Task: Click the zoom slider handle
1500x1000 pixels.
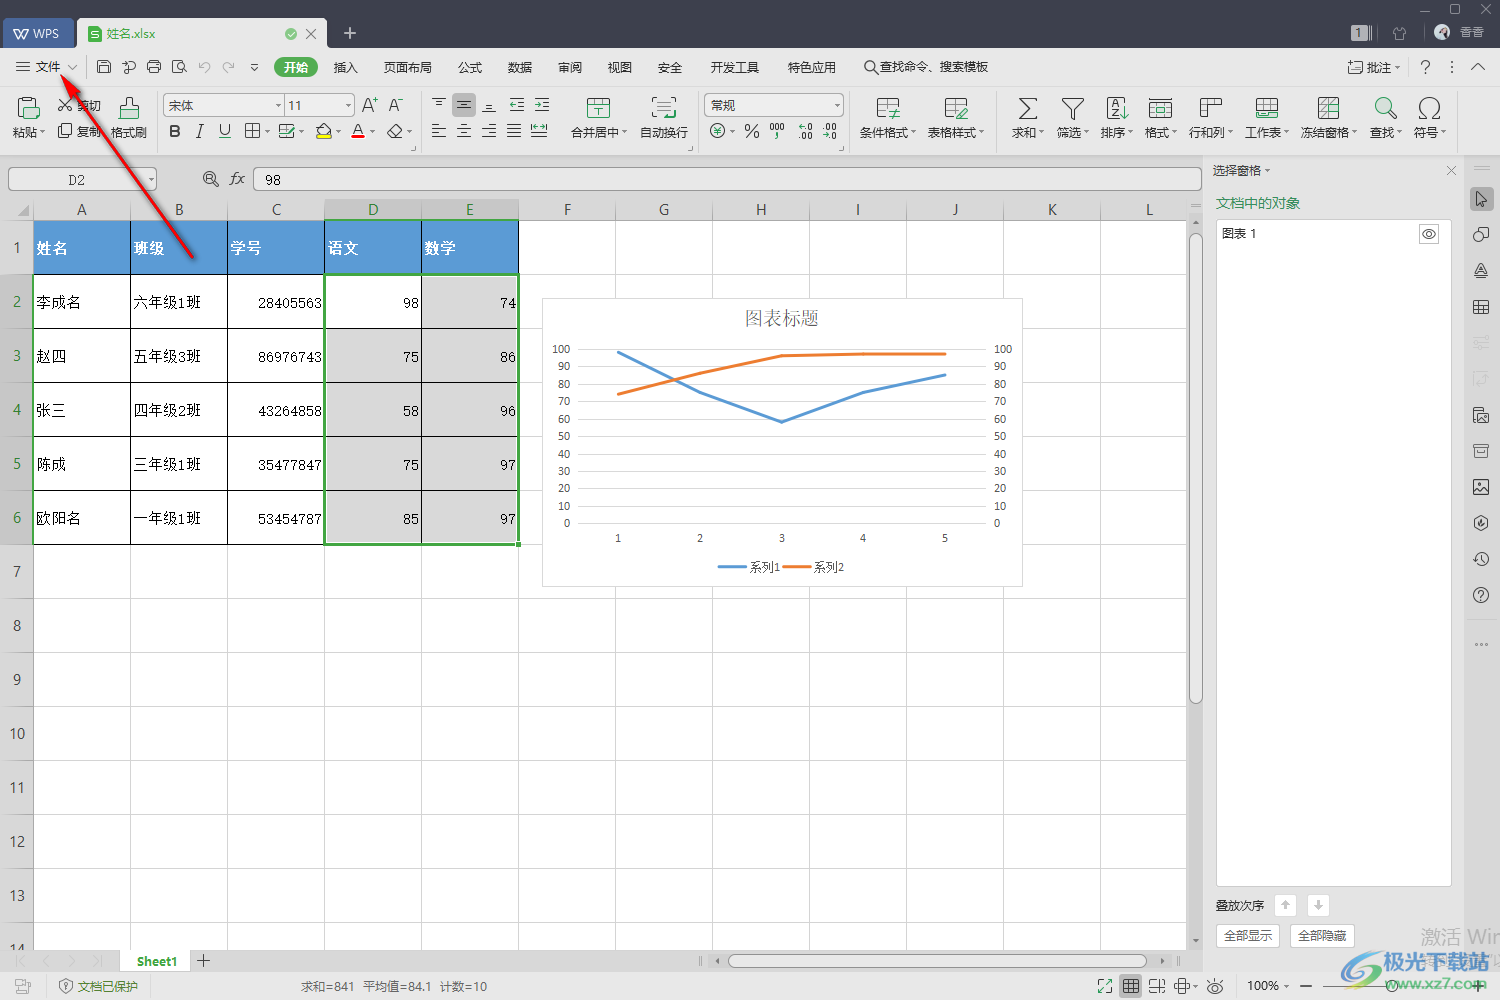Action: (x=1392, y=986)
